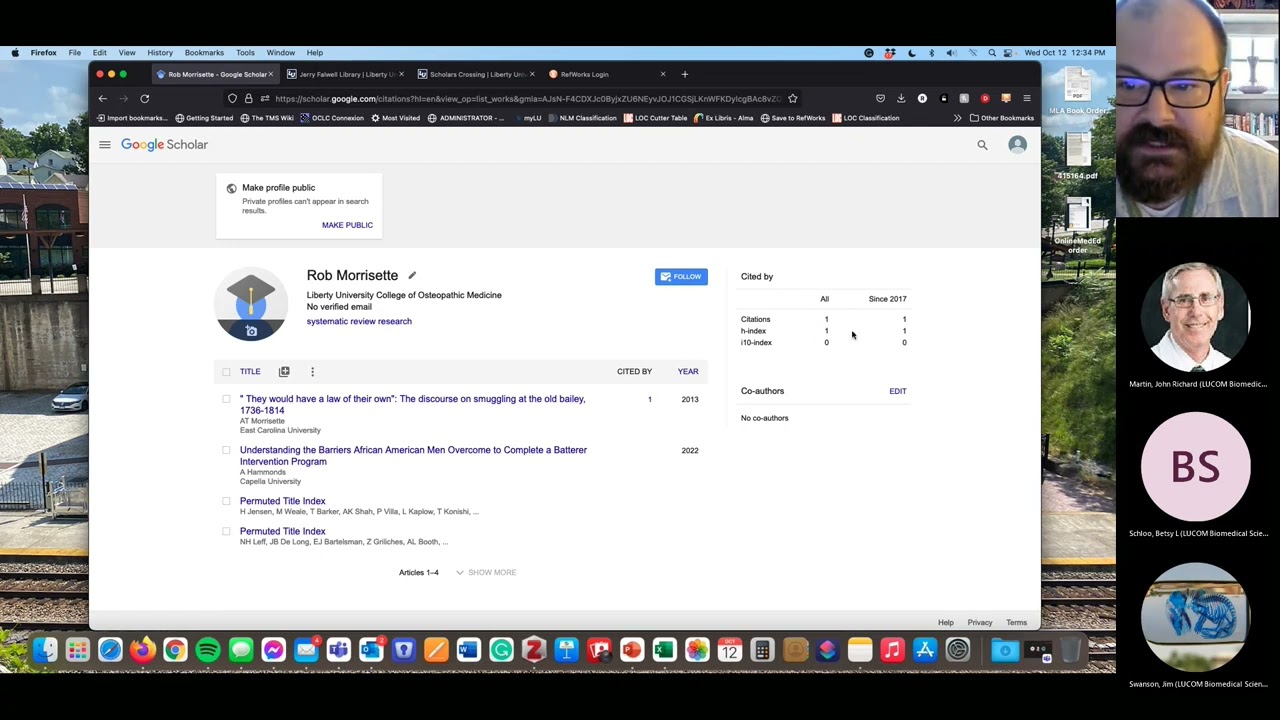Open Spotify from the Dock

(208, 651)
